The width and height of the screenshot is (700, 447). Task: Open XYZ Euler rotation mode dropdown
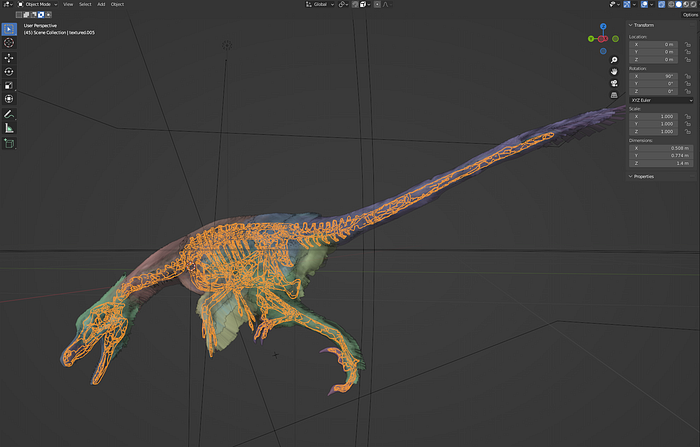661,100
